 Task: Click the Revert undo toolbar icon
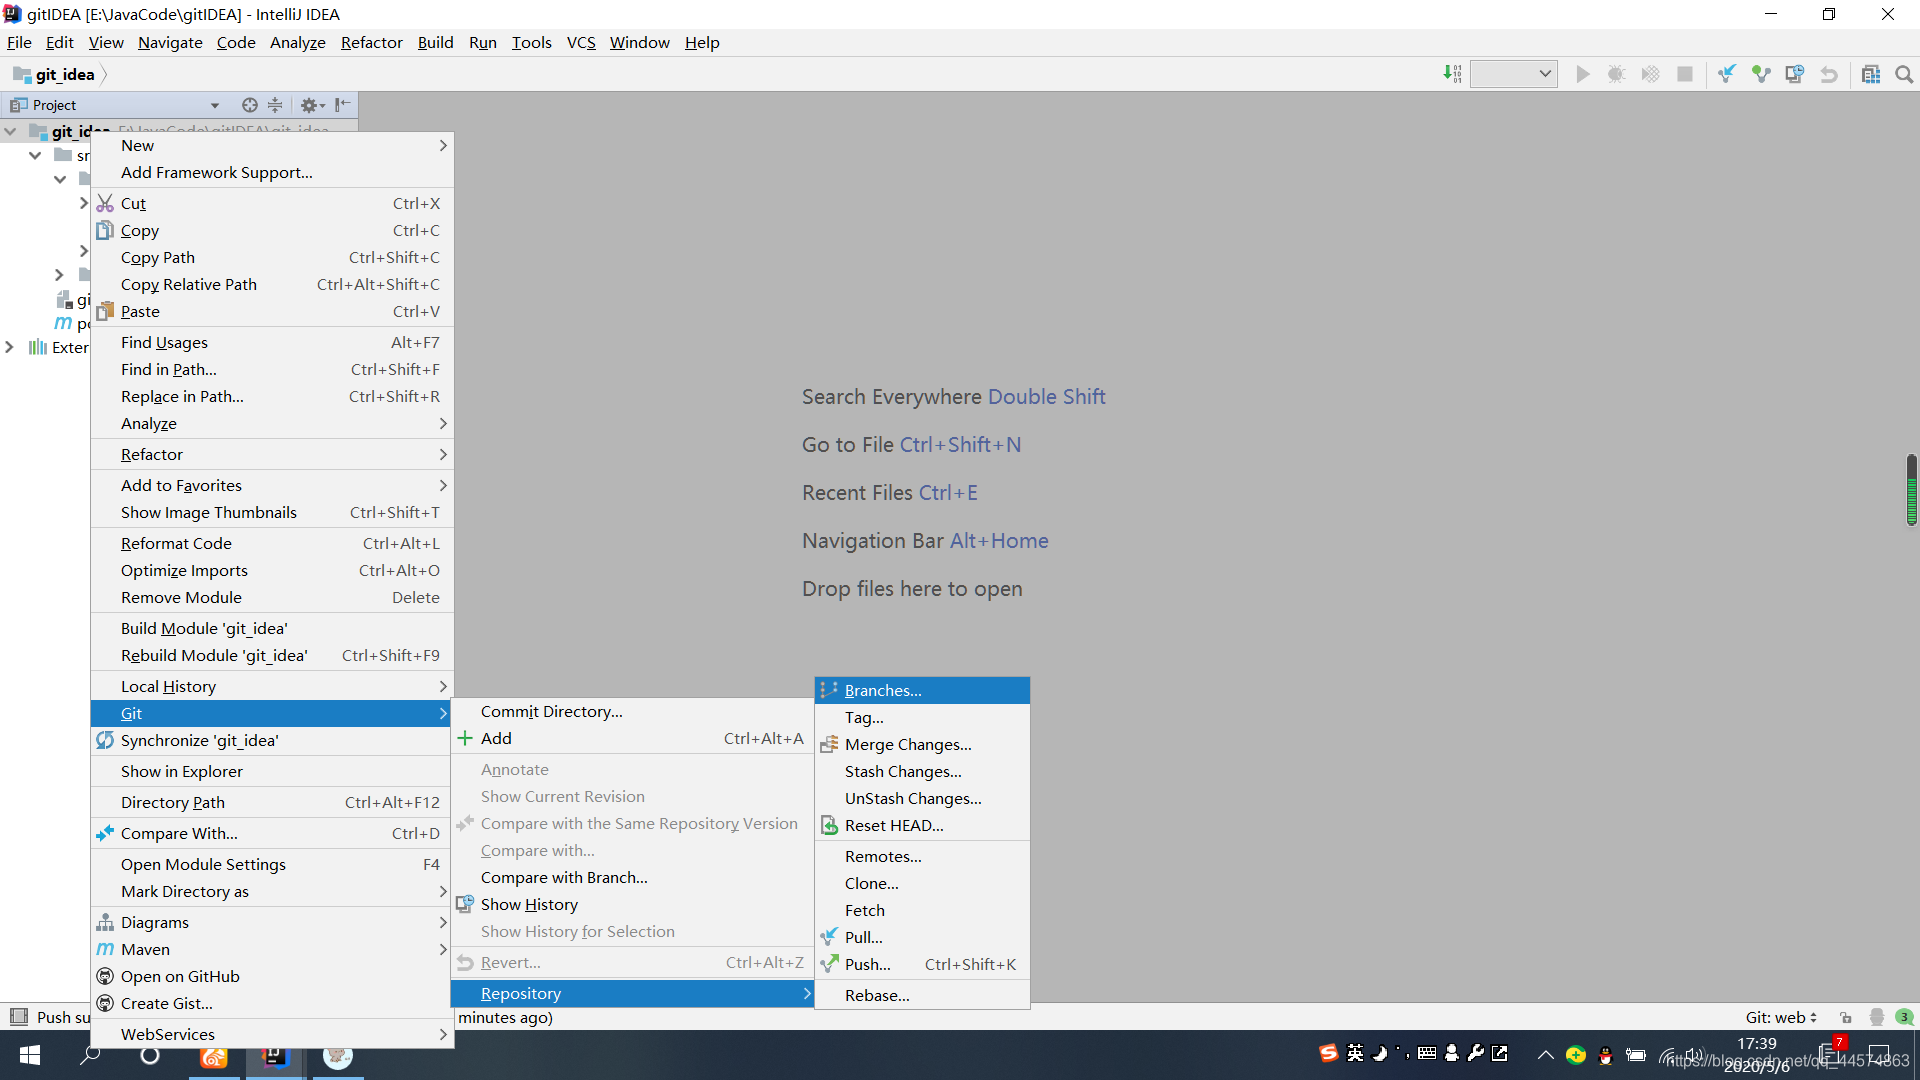(x=1829, y=74)
